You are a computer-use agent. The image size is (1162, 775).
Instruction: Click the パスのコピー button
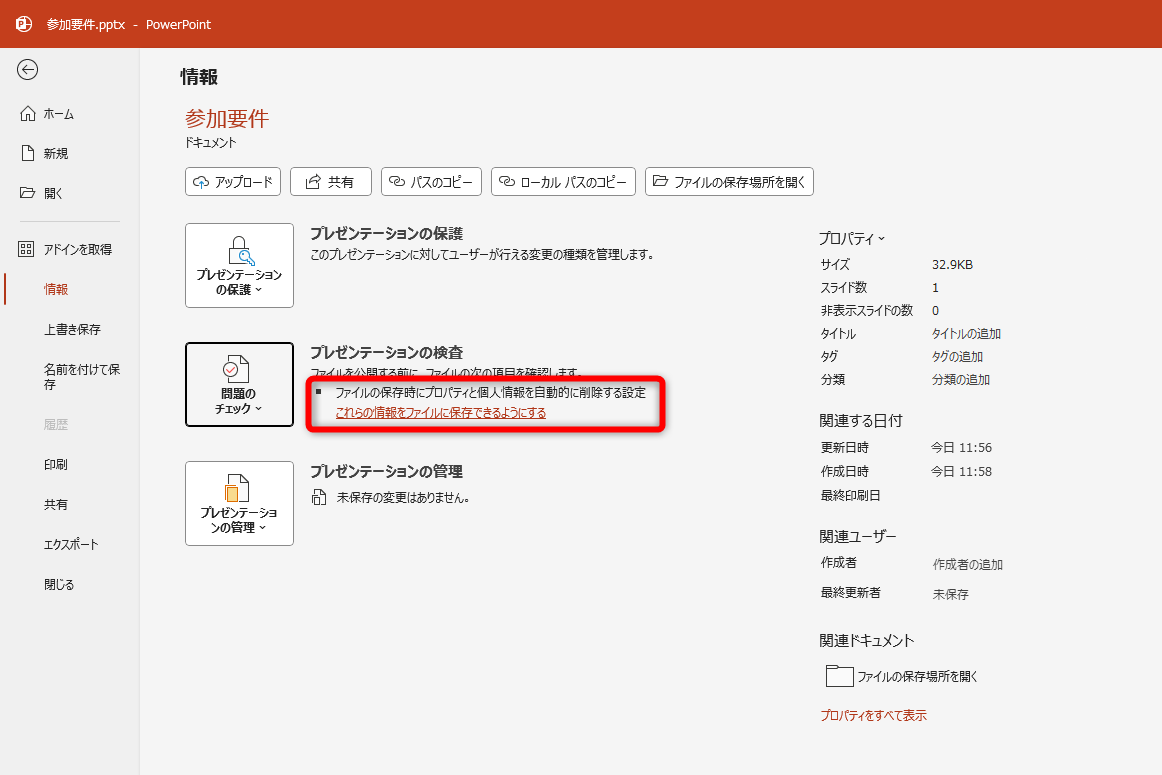pyautogui.click(x=431, y=181)
